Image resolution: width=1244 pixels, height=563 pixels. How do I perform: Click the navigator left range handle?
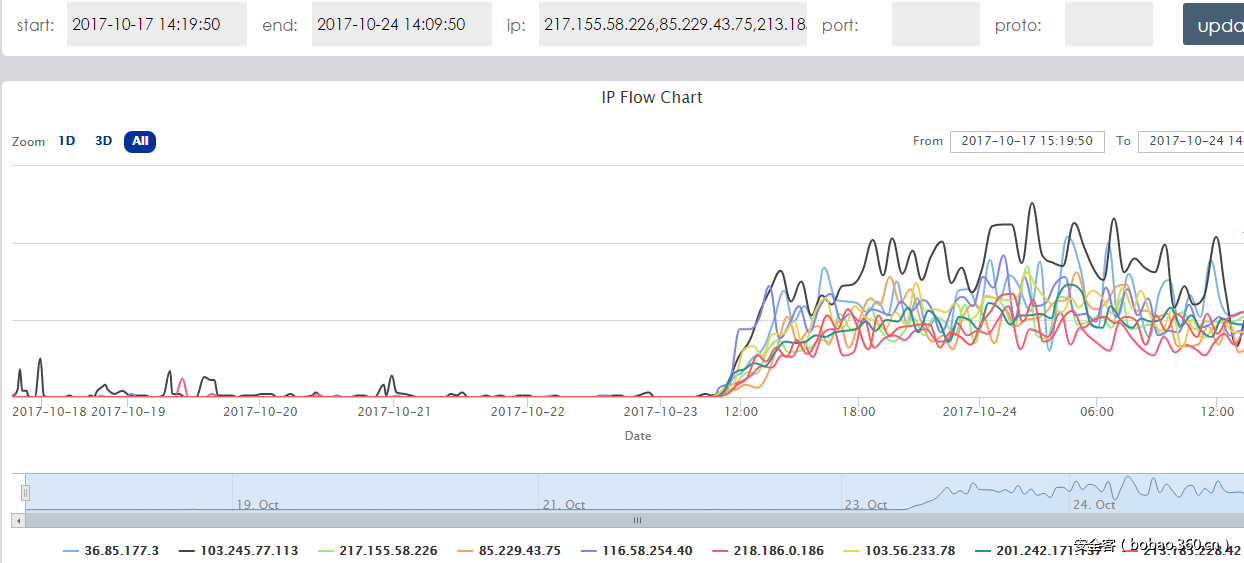[26, 492]
